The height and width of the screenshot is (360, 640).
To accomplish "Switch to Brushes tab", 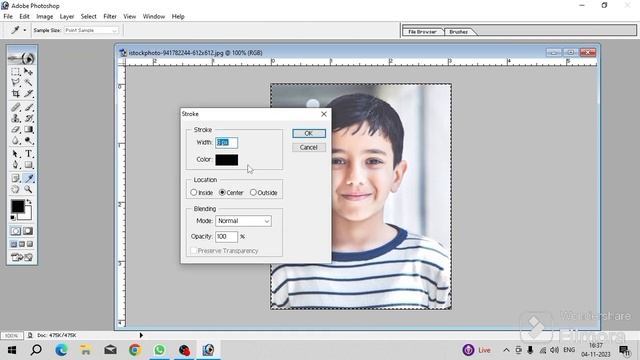I will coord(458,31).
